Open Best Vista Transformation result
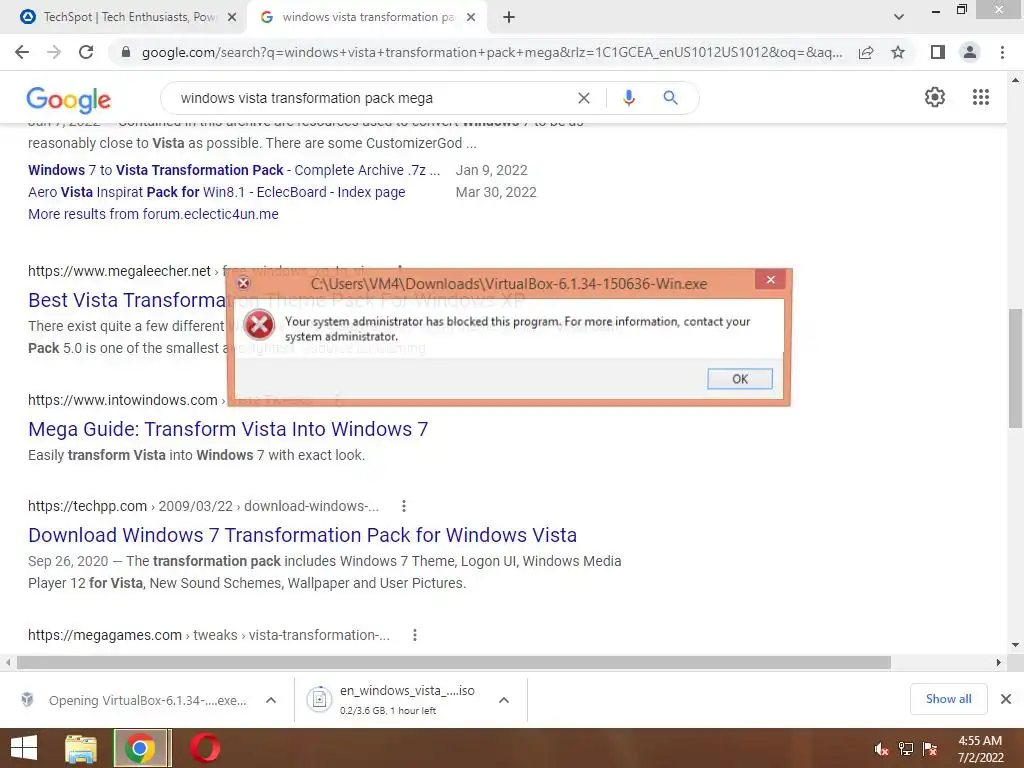This screenshot has height=768, width=1024. tap(127, 300)
